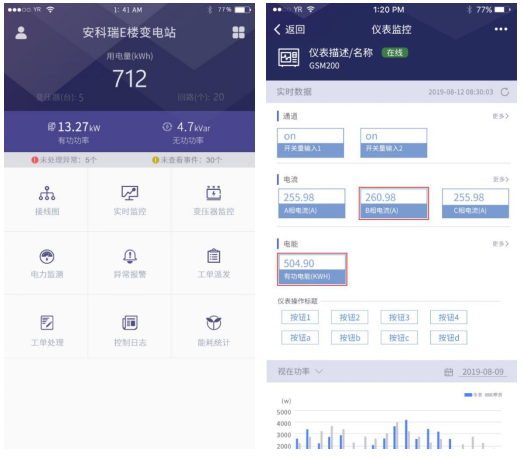Toggle the gray legend series in chart
This screenshot has height=458, width=523.
tap(493, 395)
